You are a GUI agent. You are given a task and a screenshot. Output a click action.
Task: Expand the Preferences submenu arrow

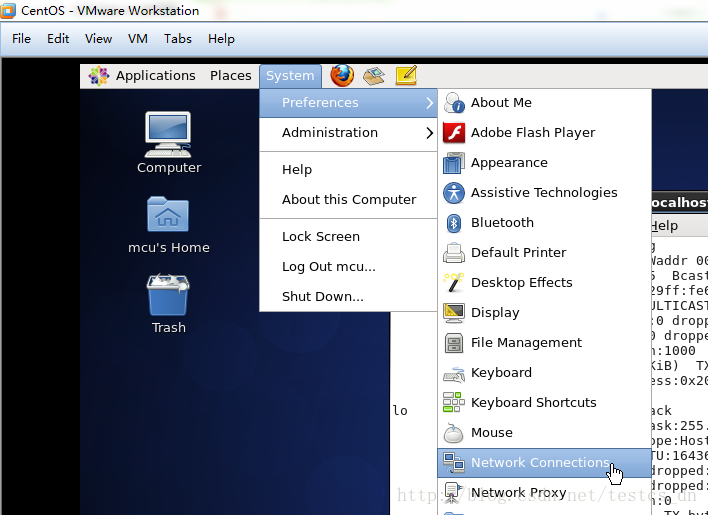(x=429, y=103)
